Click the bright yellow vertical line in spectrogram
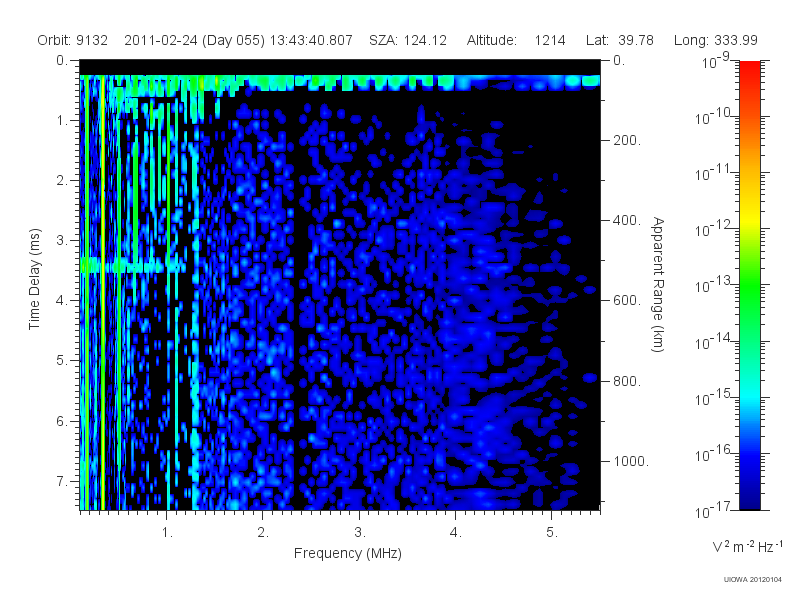 pos(103,293)
